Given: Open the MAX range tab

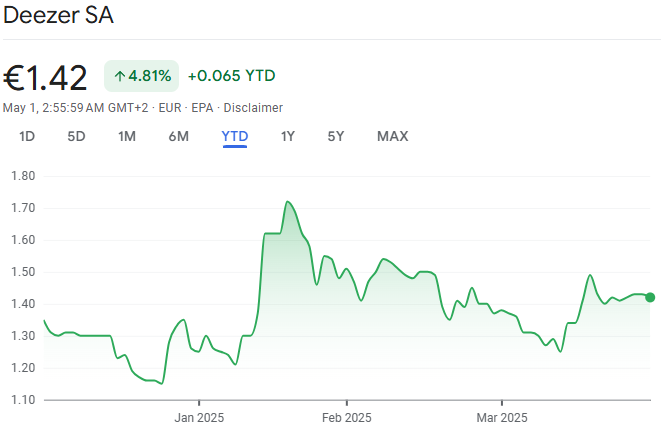Looking at the screenshot, I should [392, 137].
